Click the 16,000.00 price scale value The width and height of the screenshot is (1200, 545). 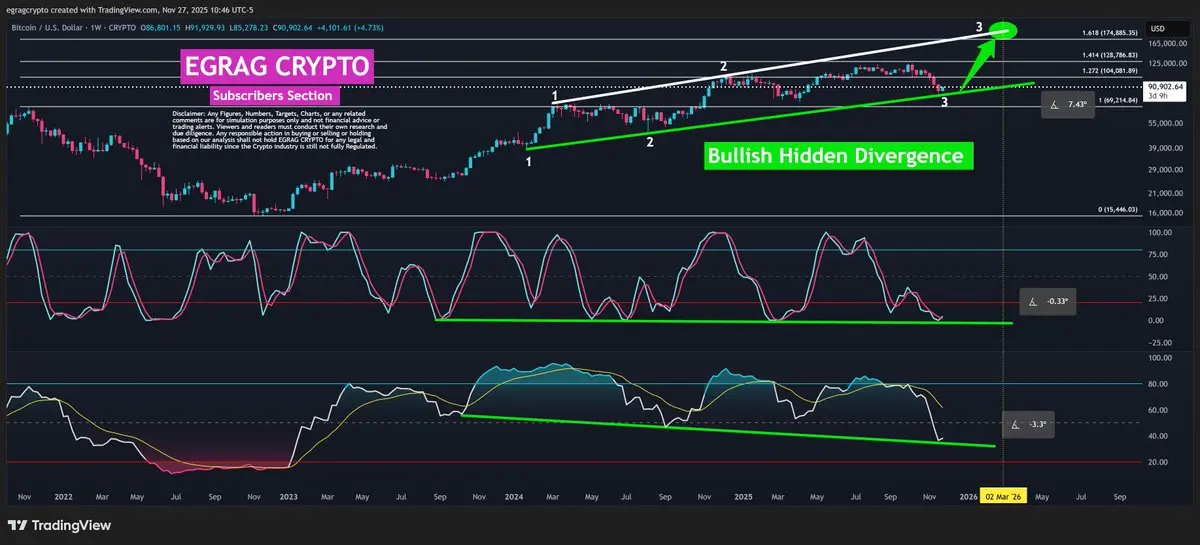(x=1166, y=213)
